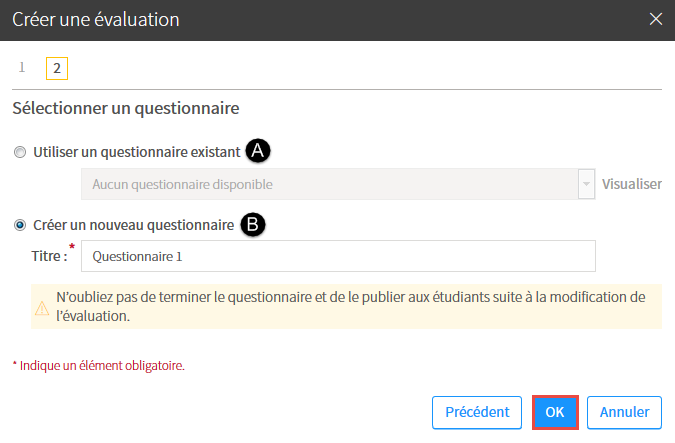Click the Créer un nouveau questionnaire label text

(x=133, y=225)
